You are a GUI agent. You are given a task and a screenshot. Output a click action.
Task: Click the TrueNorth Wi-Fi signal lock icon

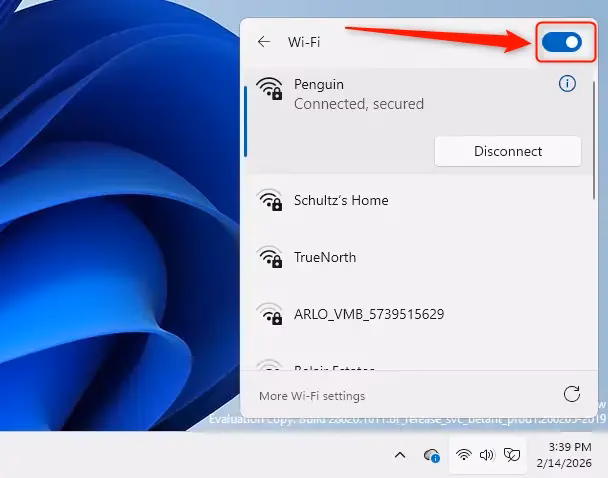[x=269, y=257]
